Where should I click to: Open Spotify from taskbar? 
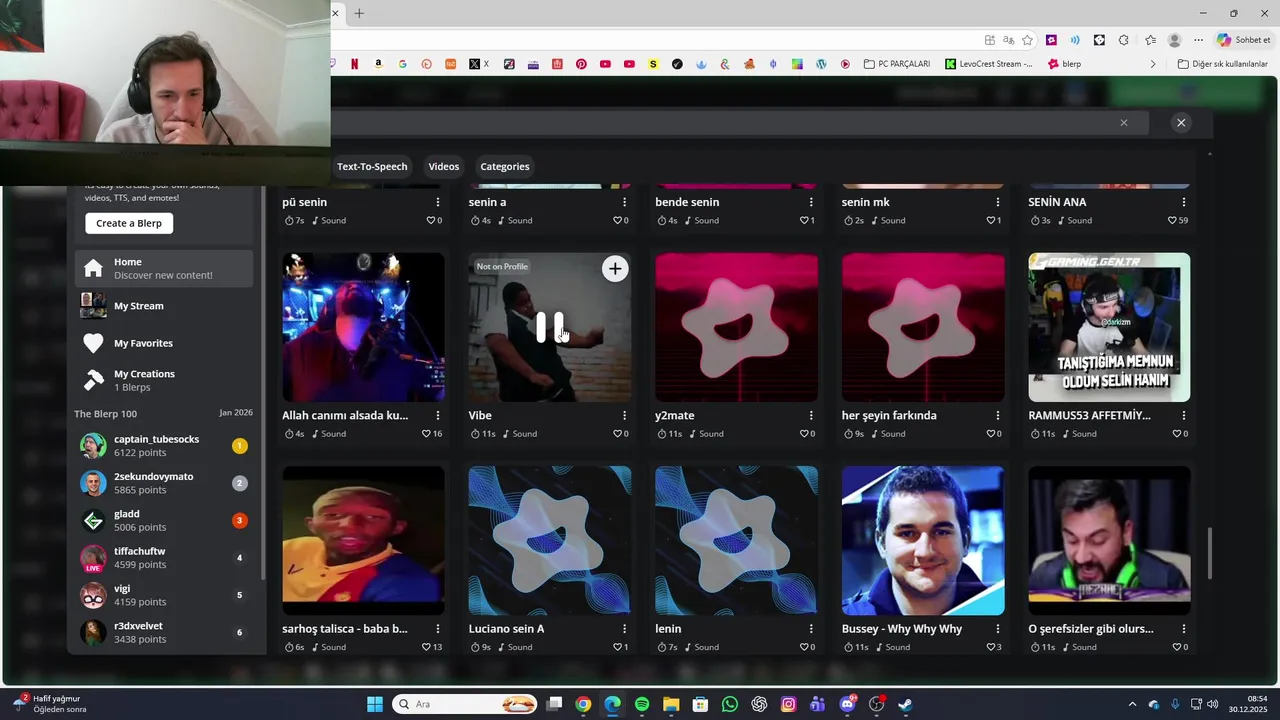click(642, 704)
